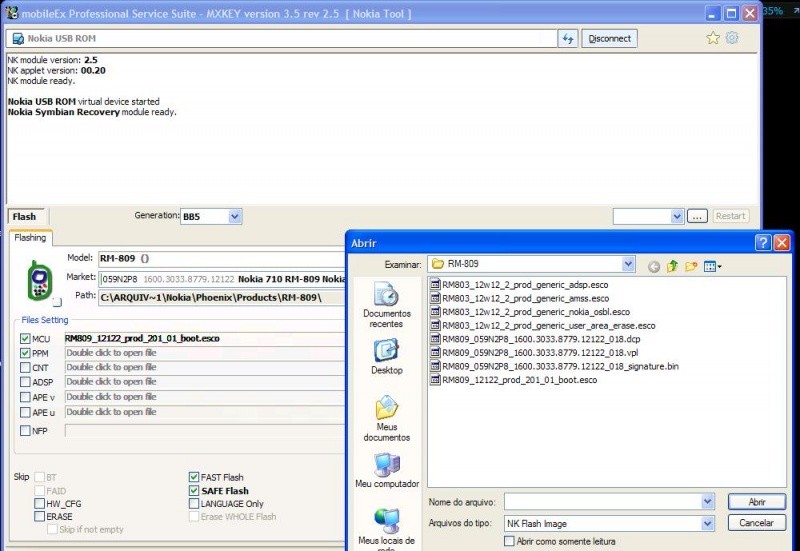
Task: Open settings via the gear icon
Action: click(x=732, y=37)
